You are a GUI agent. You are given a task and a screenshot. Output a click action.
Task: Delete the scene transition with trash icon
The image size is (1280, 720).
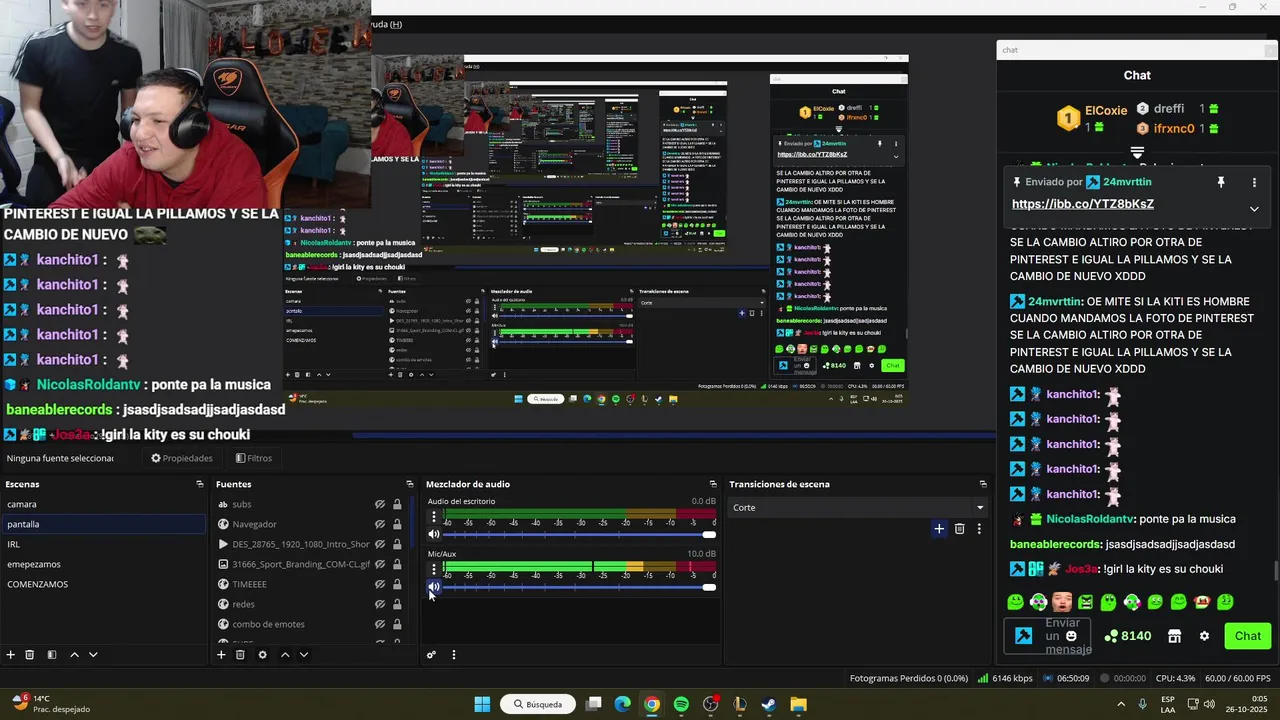tap(960, 529)
